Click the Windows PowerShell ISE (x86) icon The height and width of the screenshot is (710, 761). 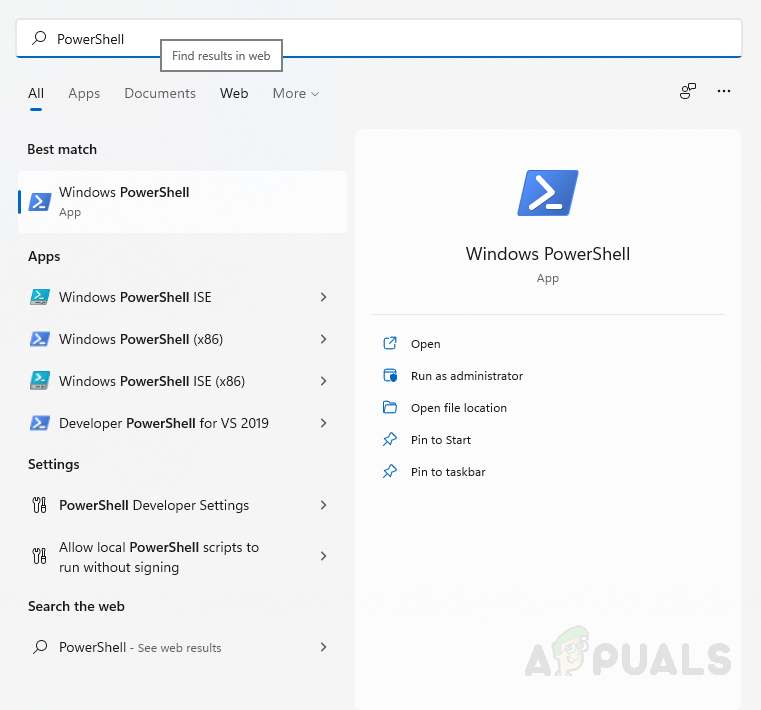click(x=40, y=381)
